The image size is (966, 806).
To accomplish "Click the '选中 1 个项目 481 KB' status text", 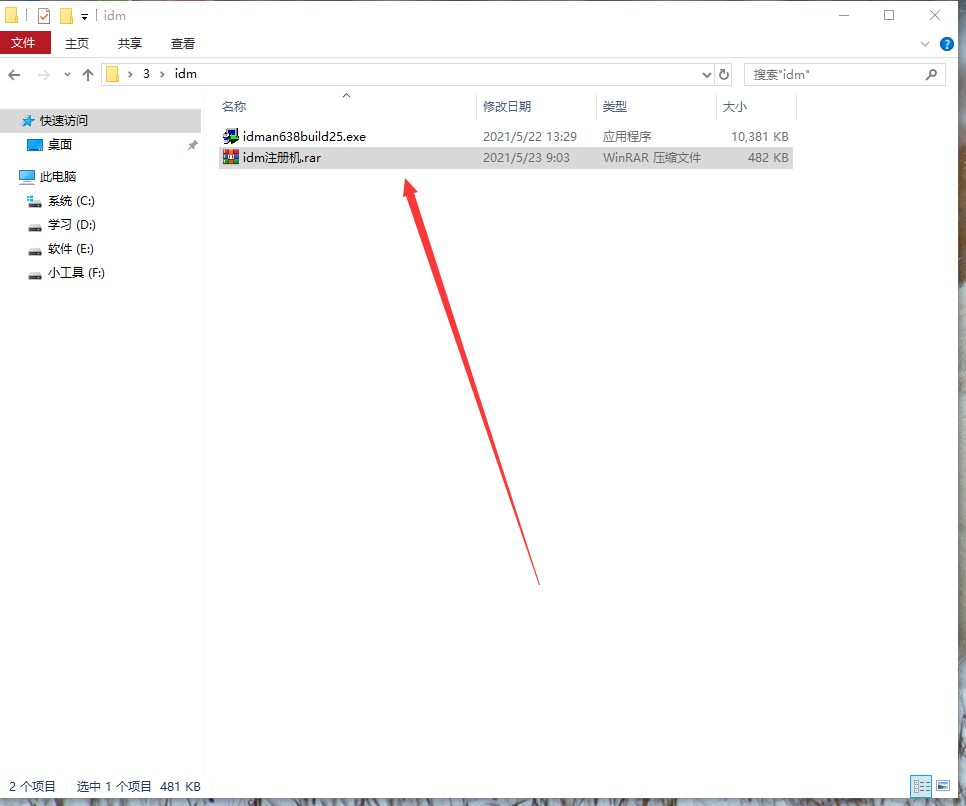I will (x=139, y=786).
